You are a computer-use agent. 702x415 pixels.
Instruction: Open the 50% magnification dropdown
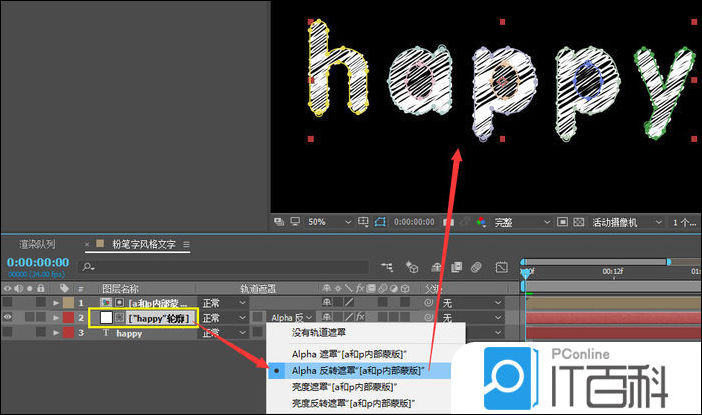pyautogui.click(x=329, y=222)
